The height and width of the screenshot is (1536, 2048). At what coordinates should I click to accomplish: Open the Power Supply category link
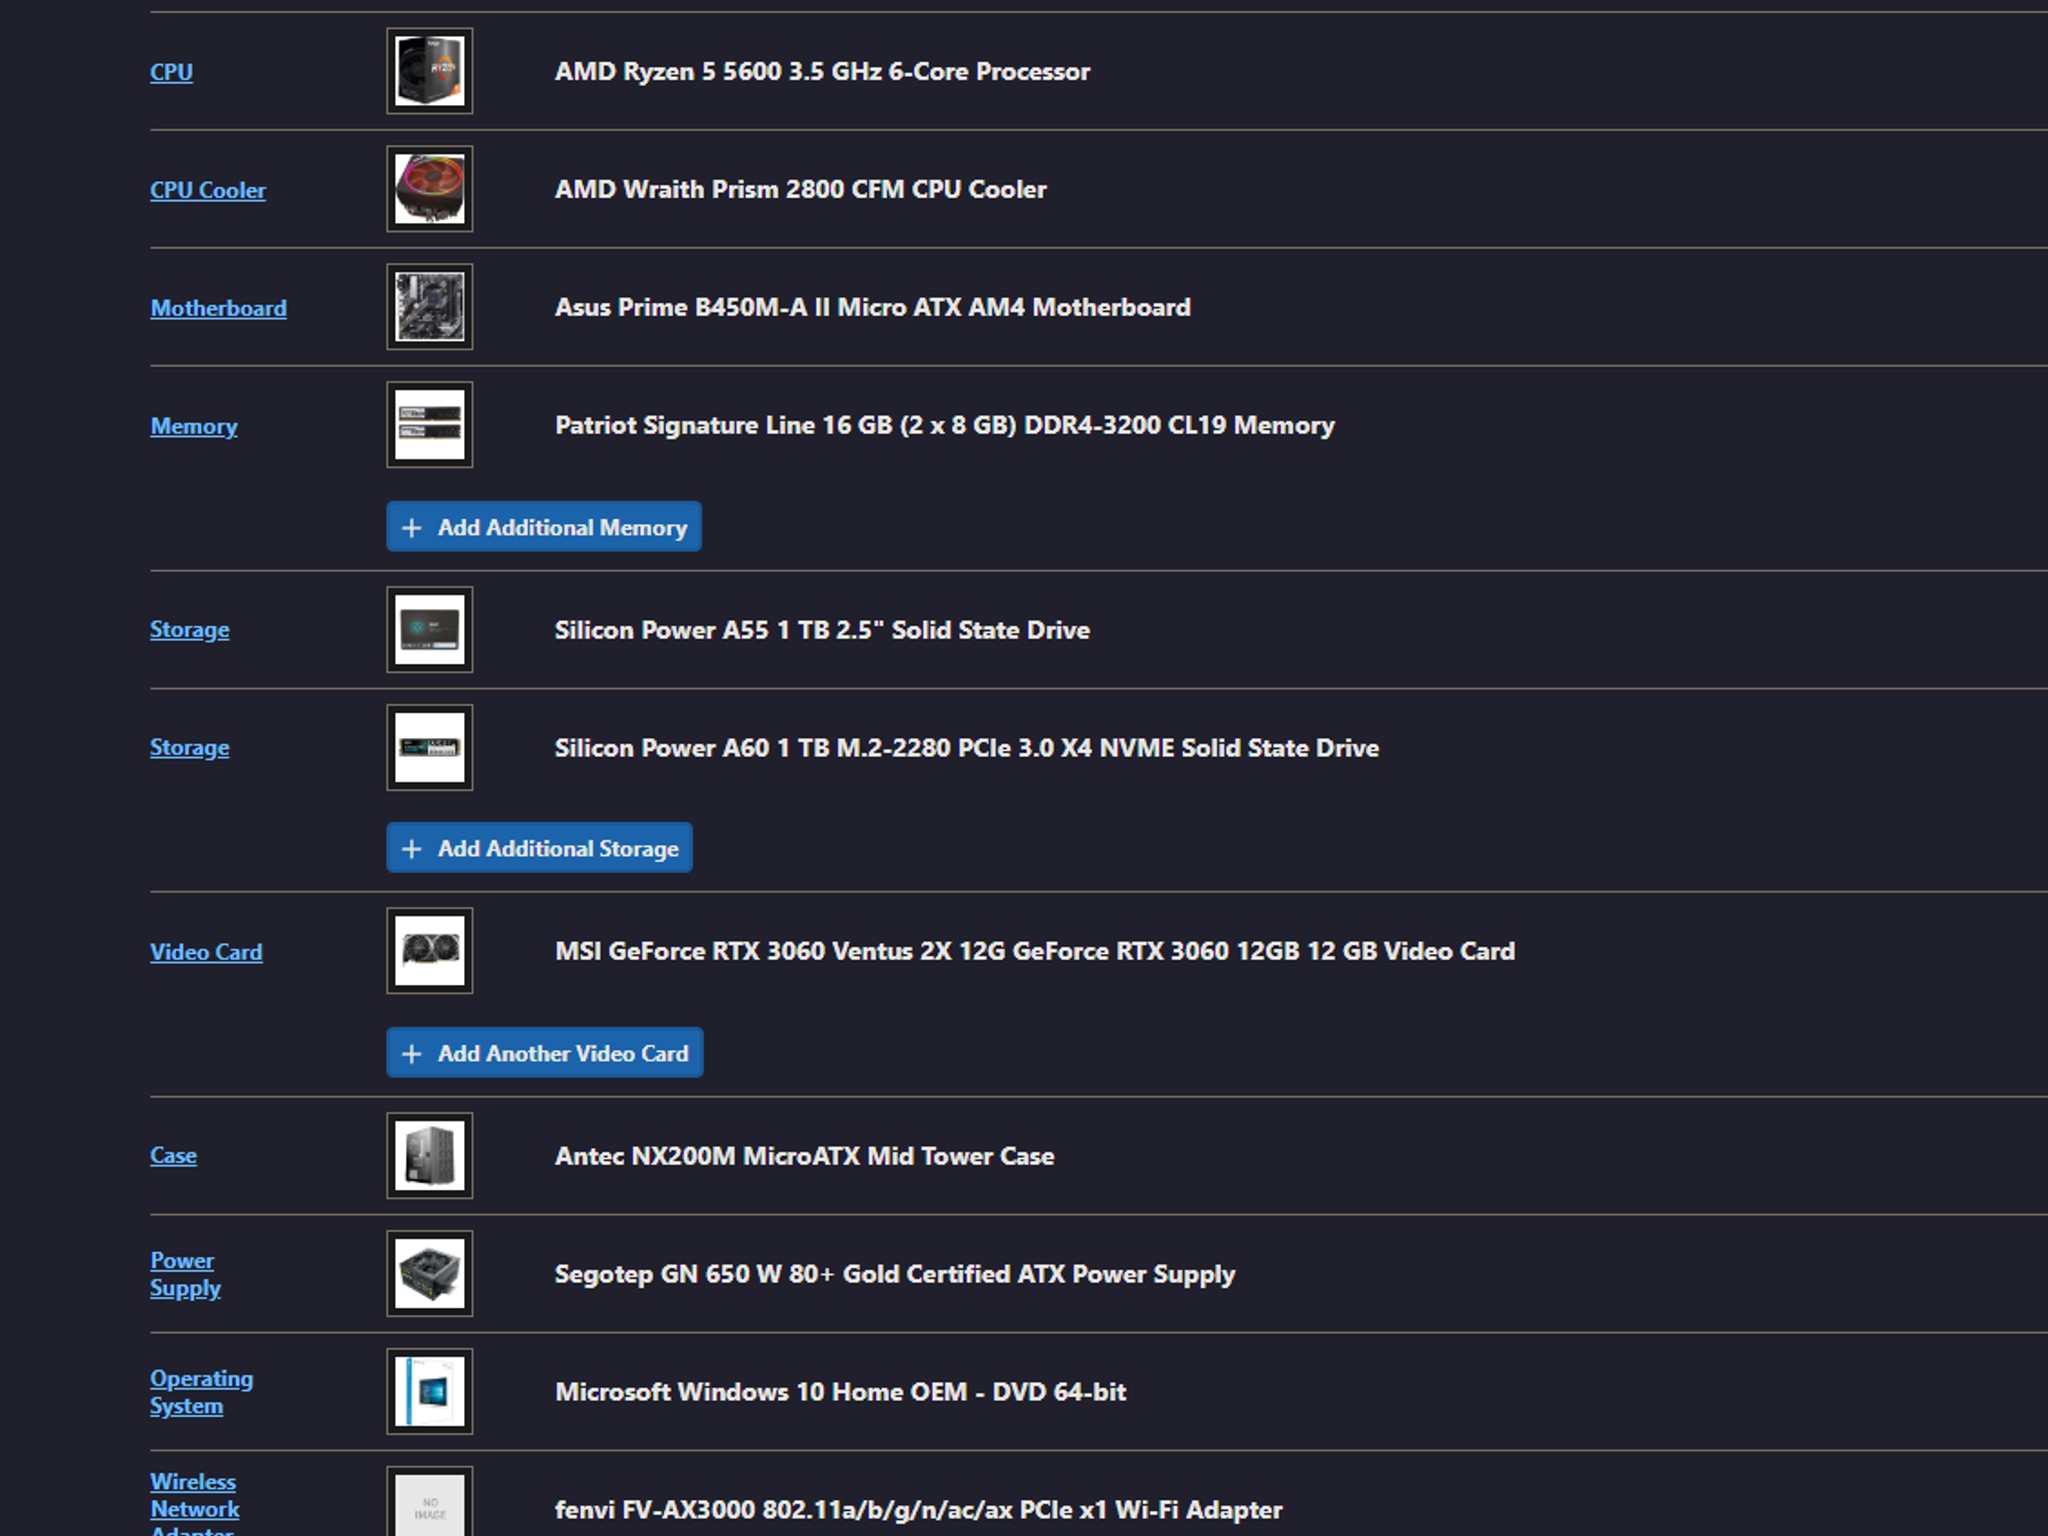[185, 1274]
